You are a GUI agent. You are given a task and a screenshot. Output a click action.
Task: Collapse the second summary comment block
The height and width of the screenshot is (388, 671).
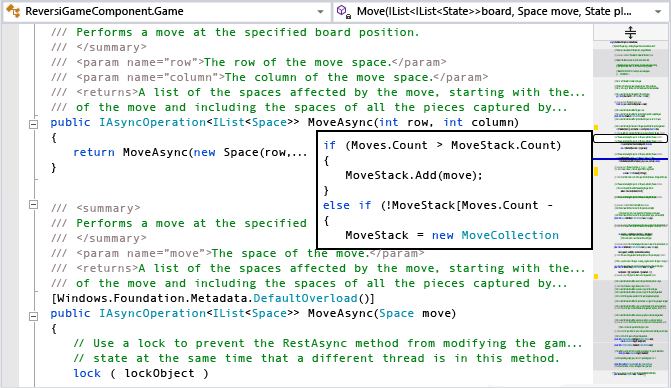coord(33,204)
